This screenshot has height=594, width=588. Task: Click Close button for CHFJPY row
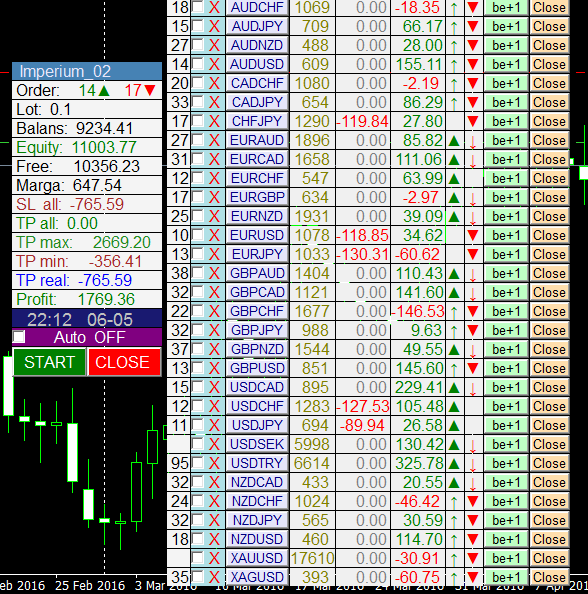tap(549, 122)
